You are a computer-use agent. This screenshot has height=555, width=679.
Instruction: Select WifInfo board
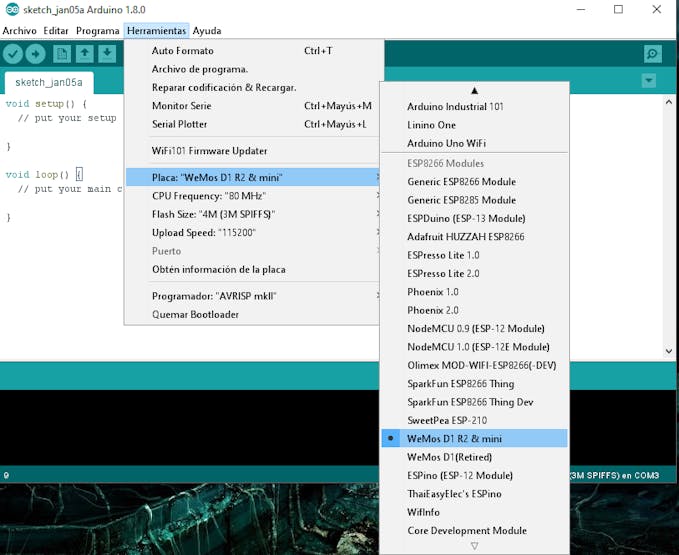(x=474, y=512)
